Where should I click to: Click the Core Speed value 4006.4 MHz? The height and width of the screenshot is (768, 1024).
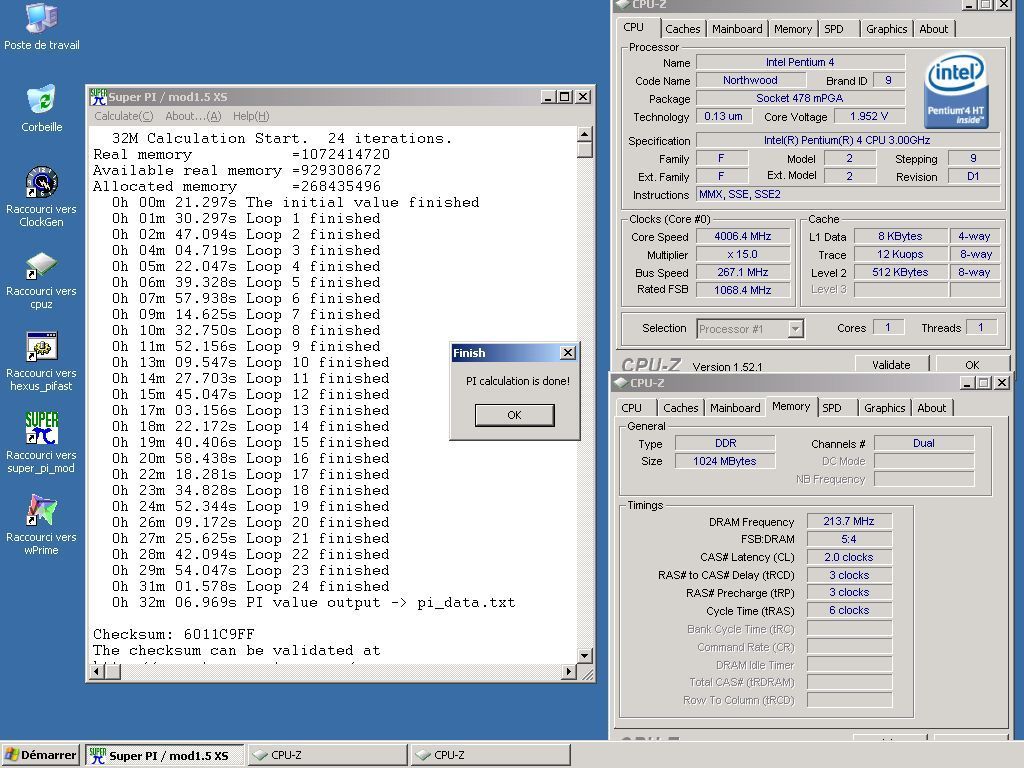coord(743,236)
